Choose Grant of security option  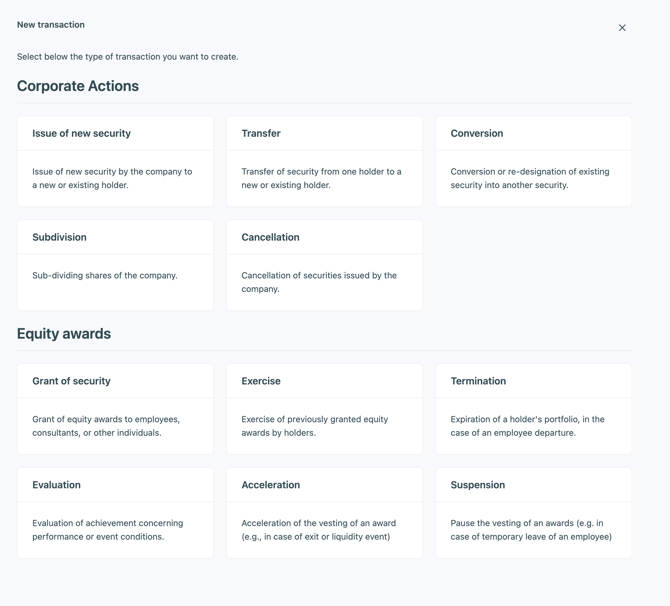tap(115, 408)
